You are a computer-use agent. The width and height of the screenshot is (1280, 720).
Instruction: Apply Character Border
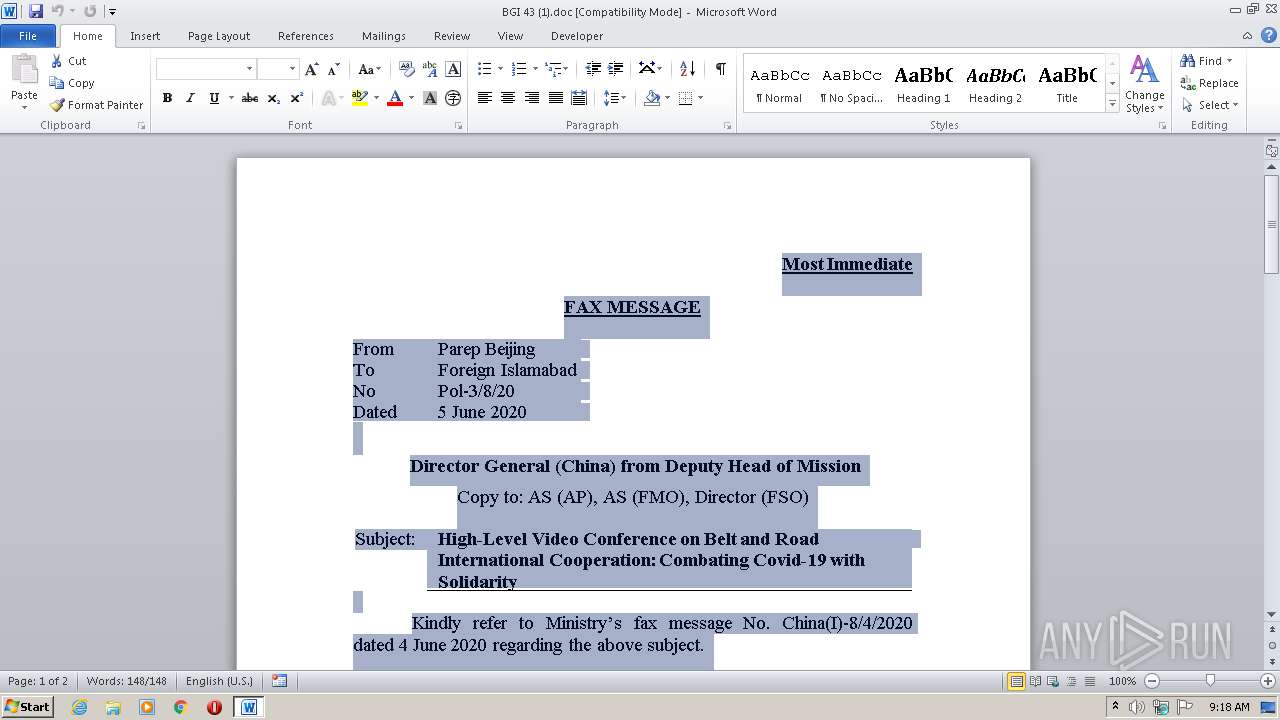pos(453,69)
